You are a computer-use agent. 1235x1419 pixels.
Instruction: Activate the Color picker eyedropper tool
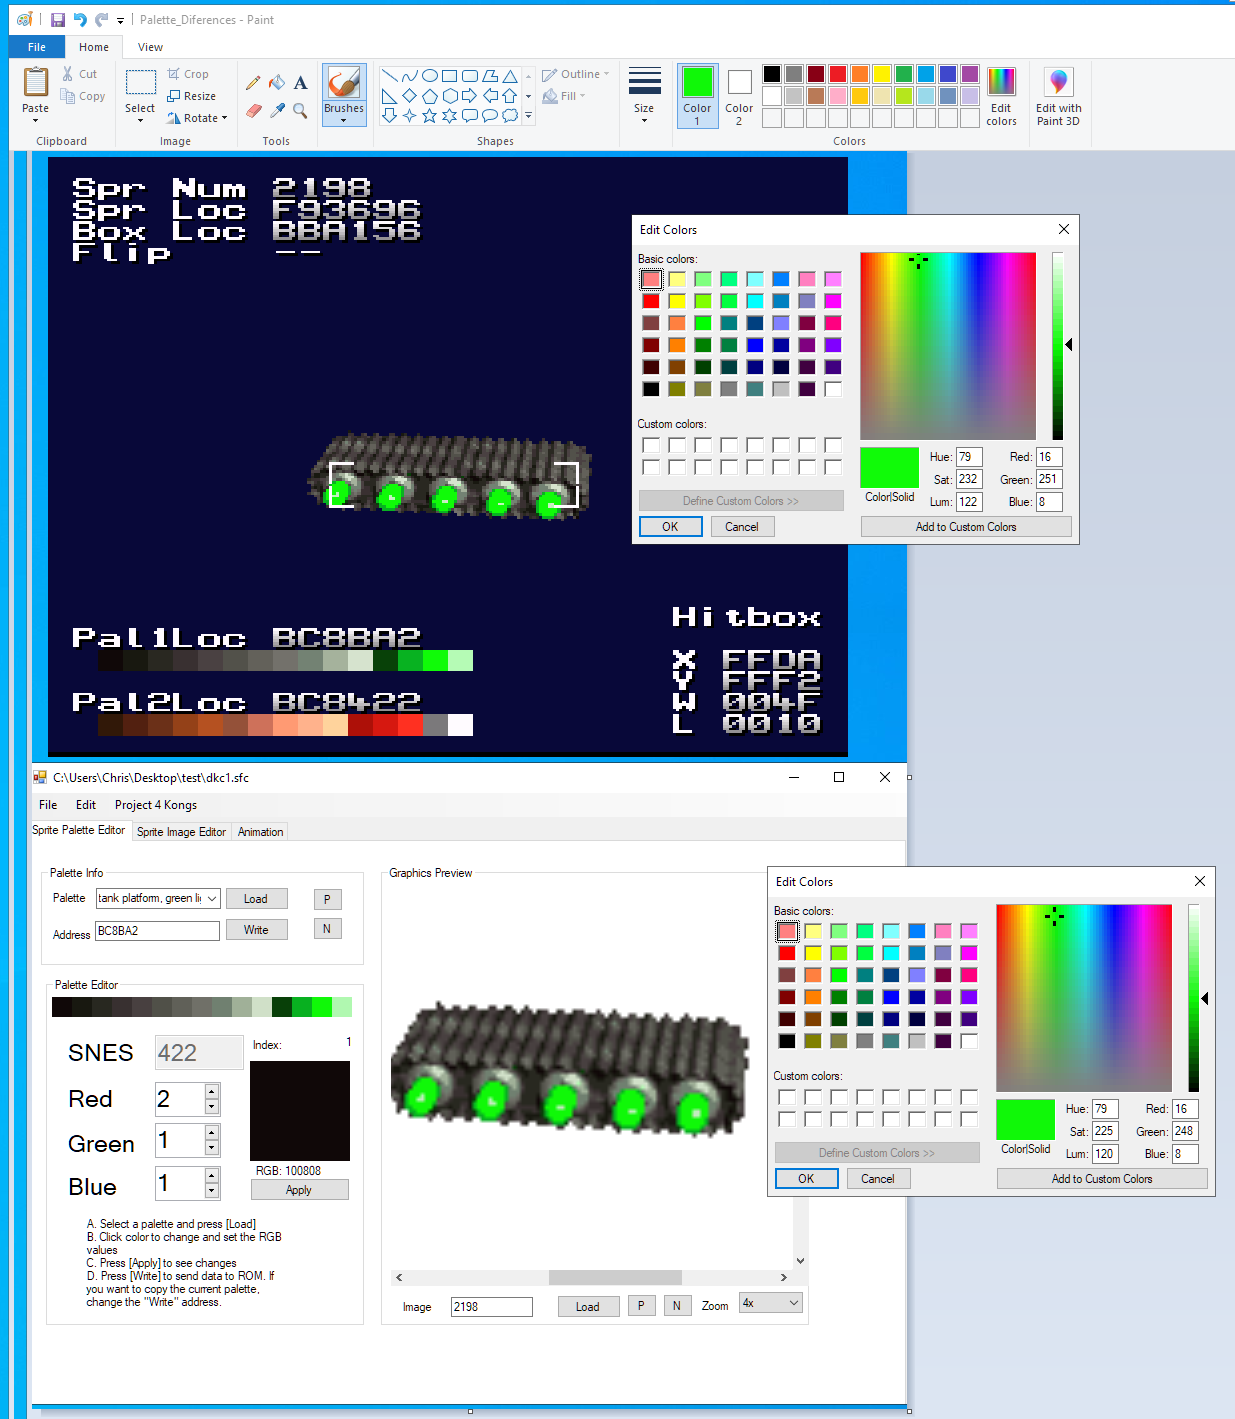[277, 110]
